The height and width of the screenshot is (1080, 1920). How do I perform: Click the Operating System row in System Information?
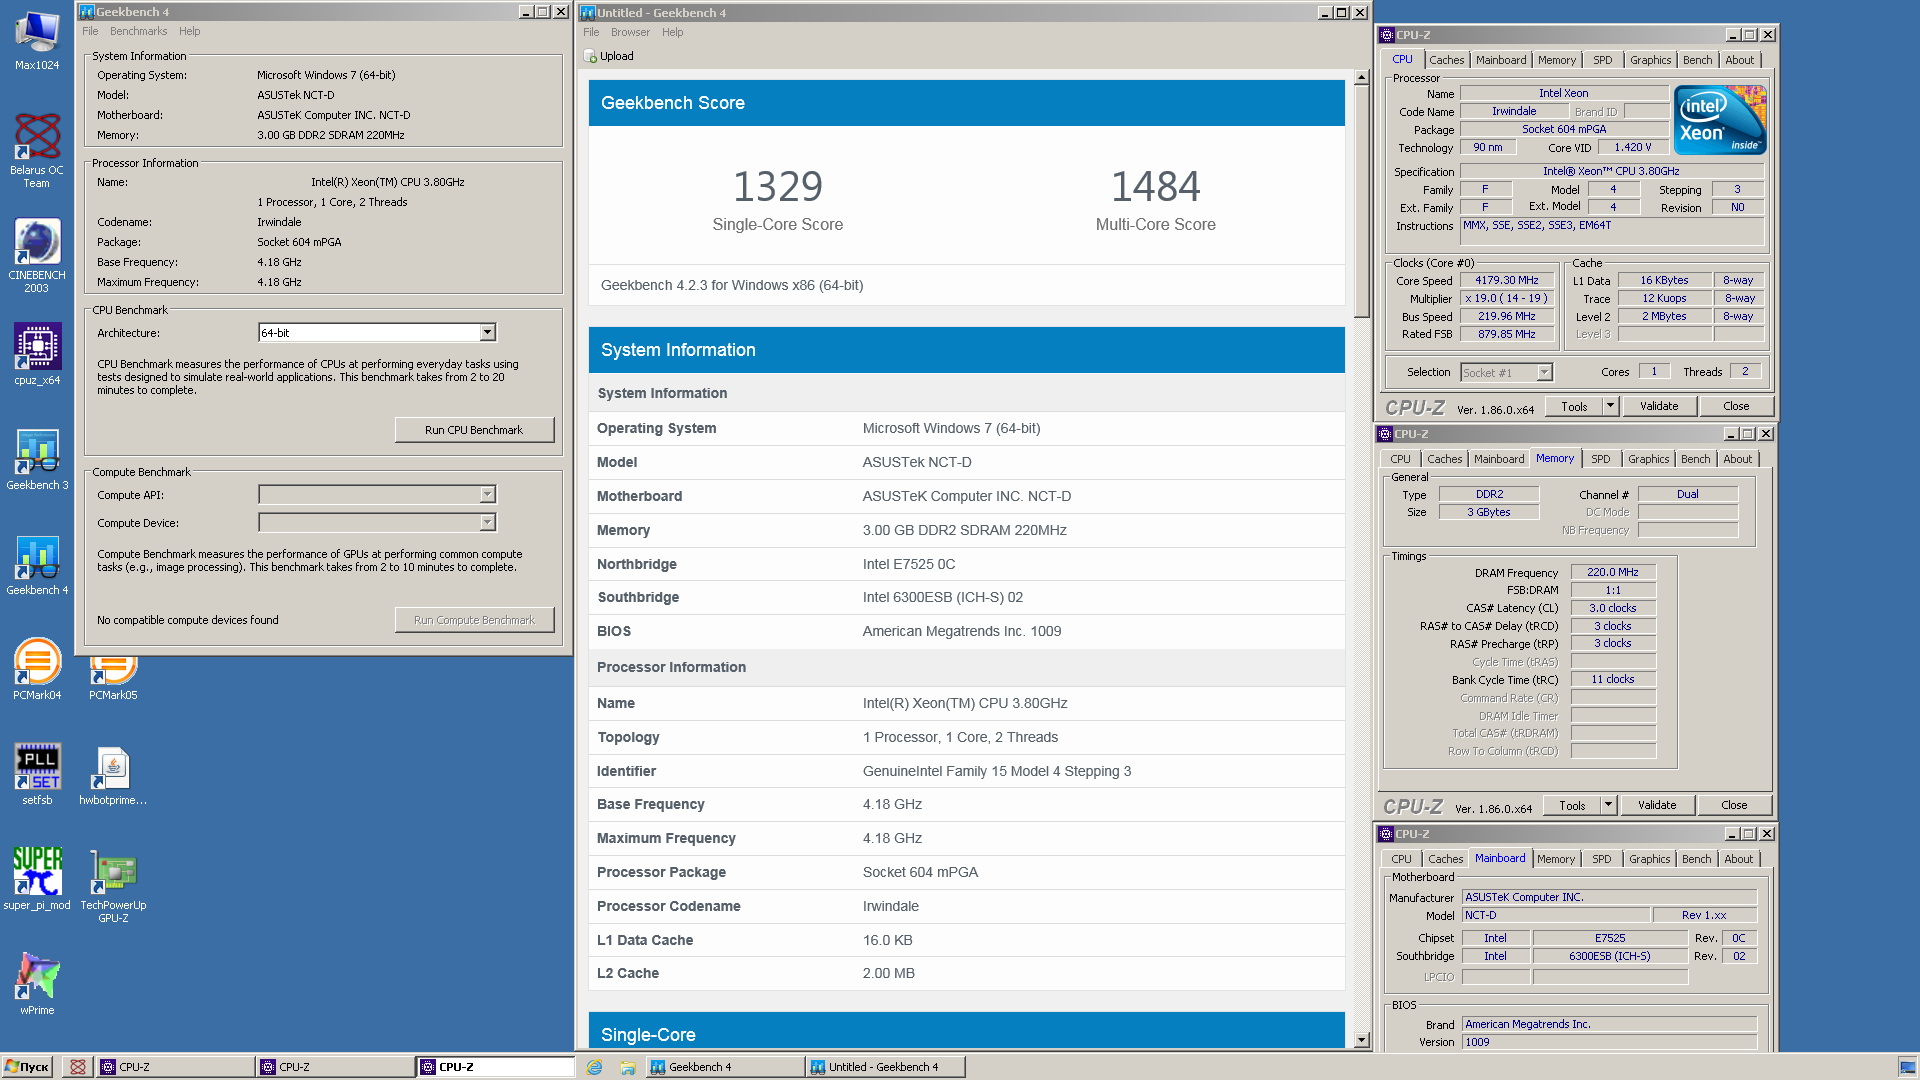coord(966,428)
